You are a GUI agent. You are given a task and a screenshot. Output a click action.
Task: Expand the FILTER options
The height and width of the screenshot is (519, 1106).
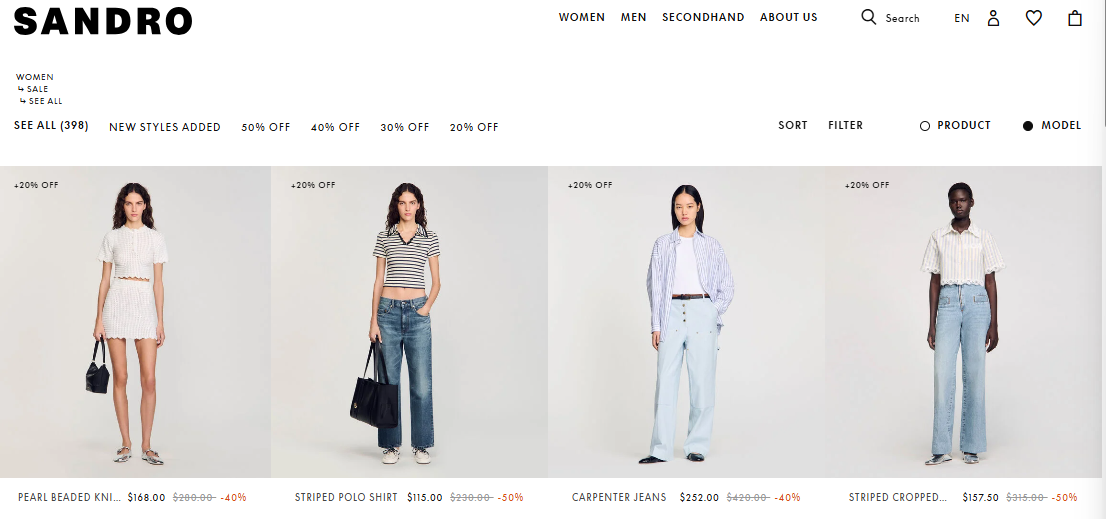click(x=845, y=125)
